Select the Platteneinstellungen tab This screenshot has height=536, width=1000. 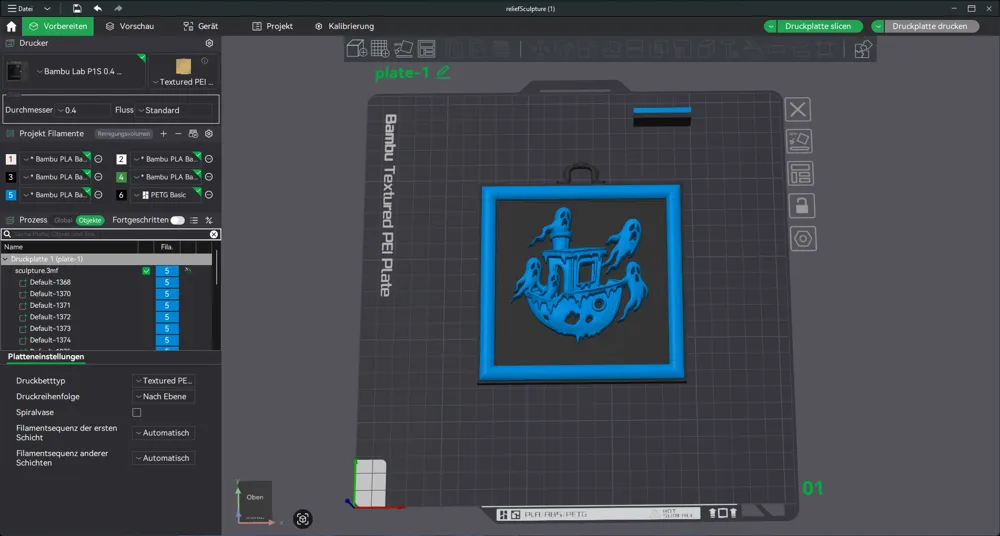point(46,357)
